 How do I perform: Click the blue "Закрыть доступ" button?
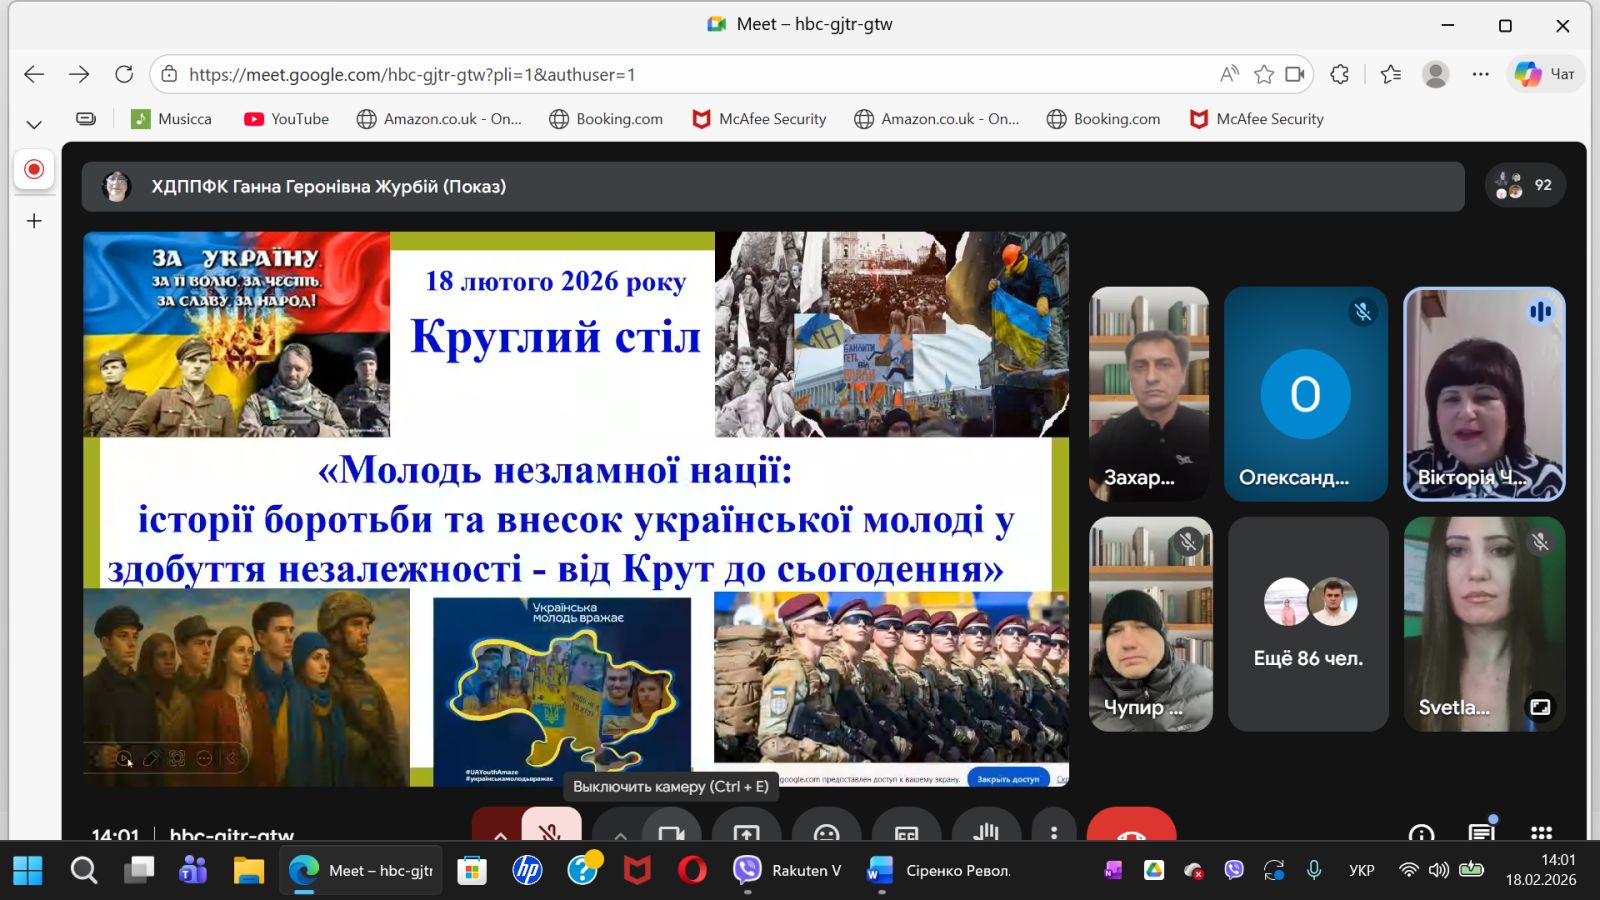point(1008,779)
